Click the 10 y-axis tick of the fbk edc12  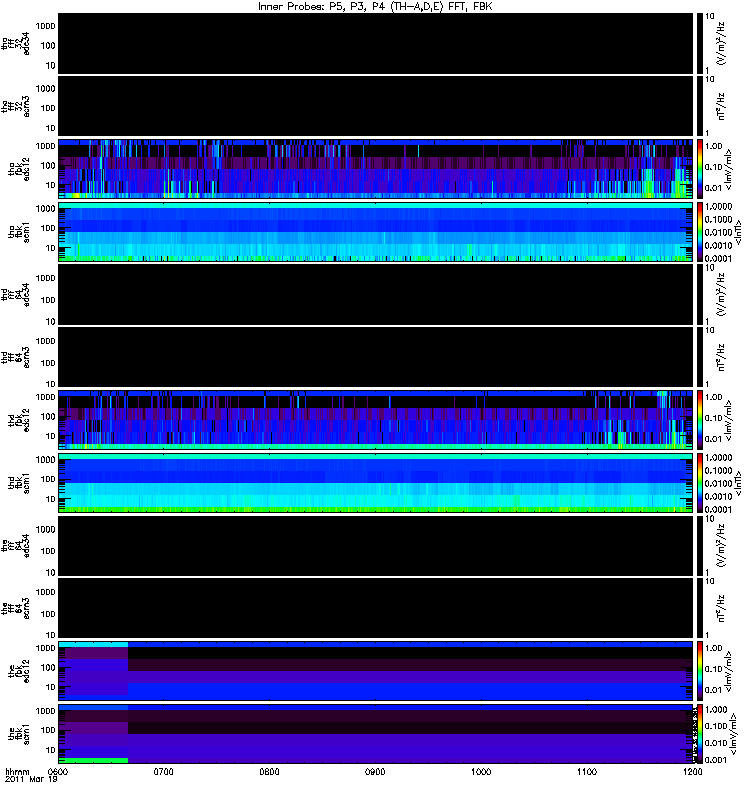[x=51, y=687]
